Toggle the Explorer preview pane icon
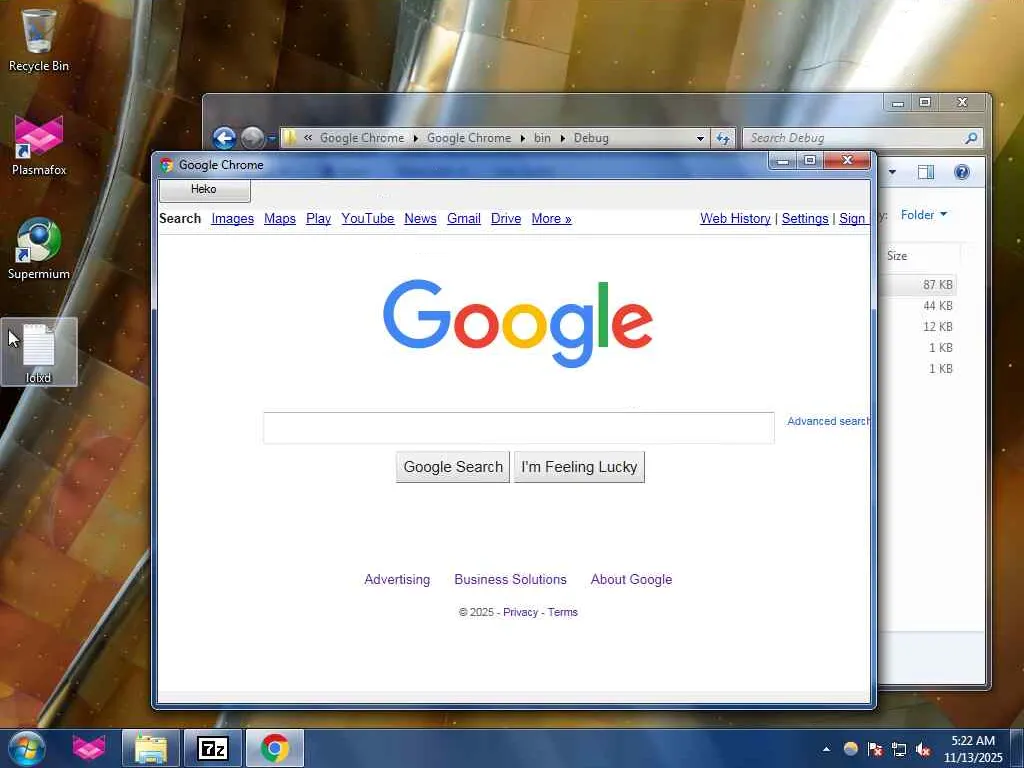The width and height of the screenshot is (1024, 768). (925, 172)
